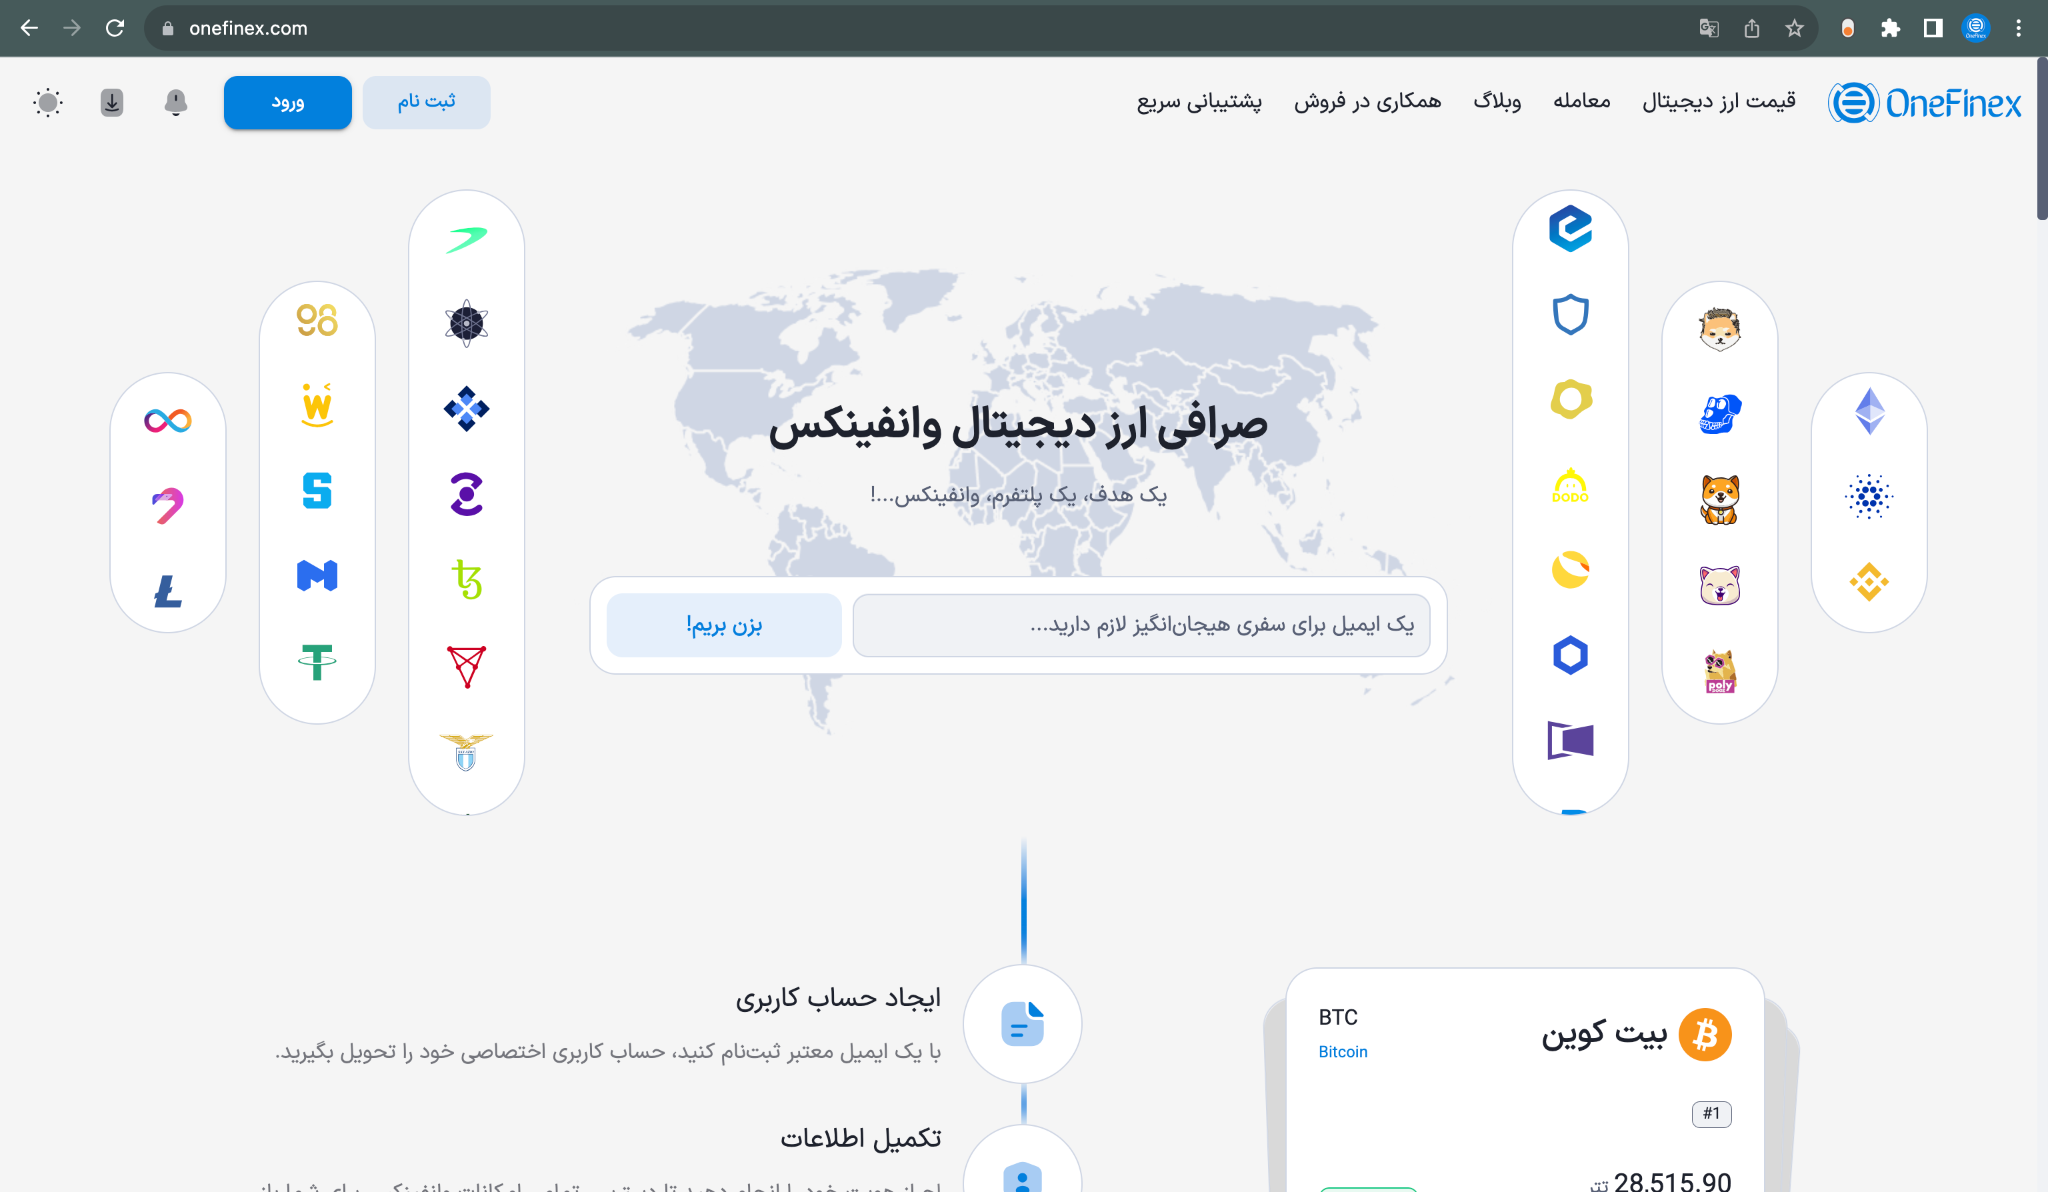Toggle the light/dark theme sun icon
The image size is (2048, 1192).
[48, 102]
